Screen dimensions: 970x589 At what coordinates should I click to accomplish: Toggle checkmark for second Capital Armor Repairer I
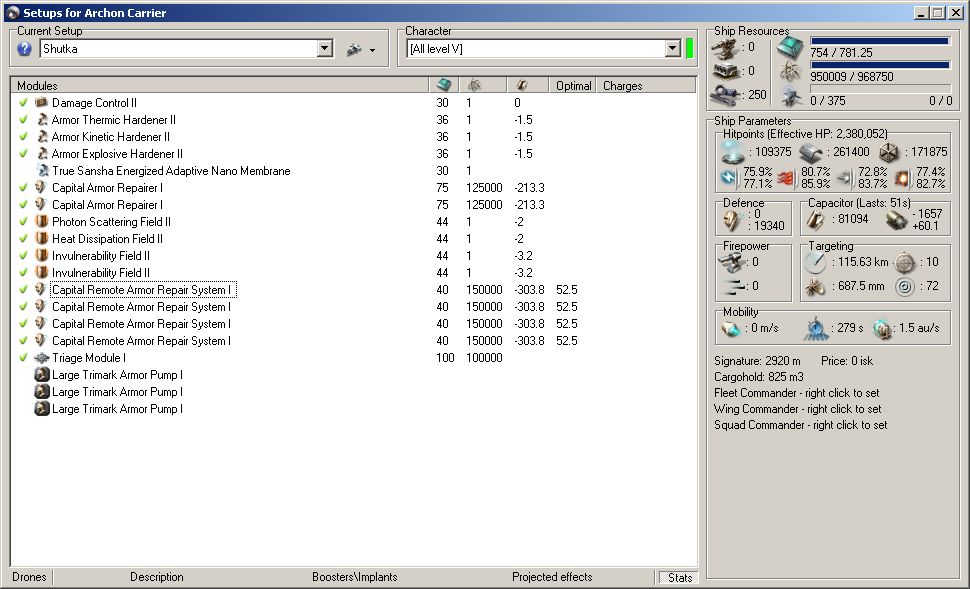tap(24, 205)
